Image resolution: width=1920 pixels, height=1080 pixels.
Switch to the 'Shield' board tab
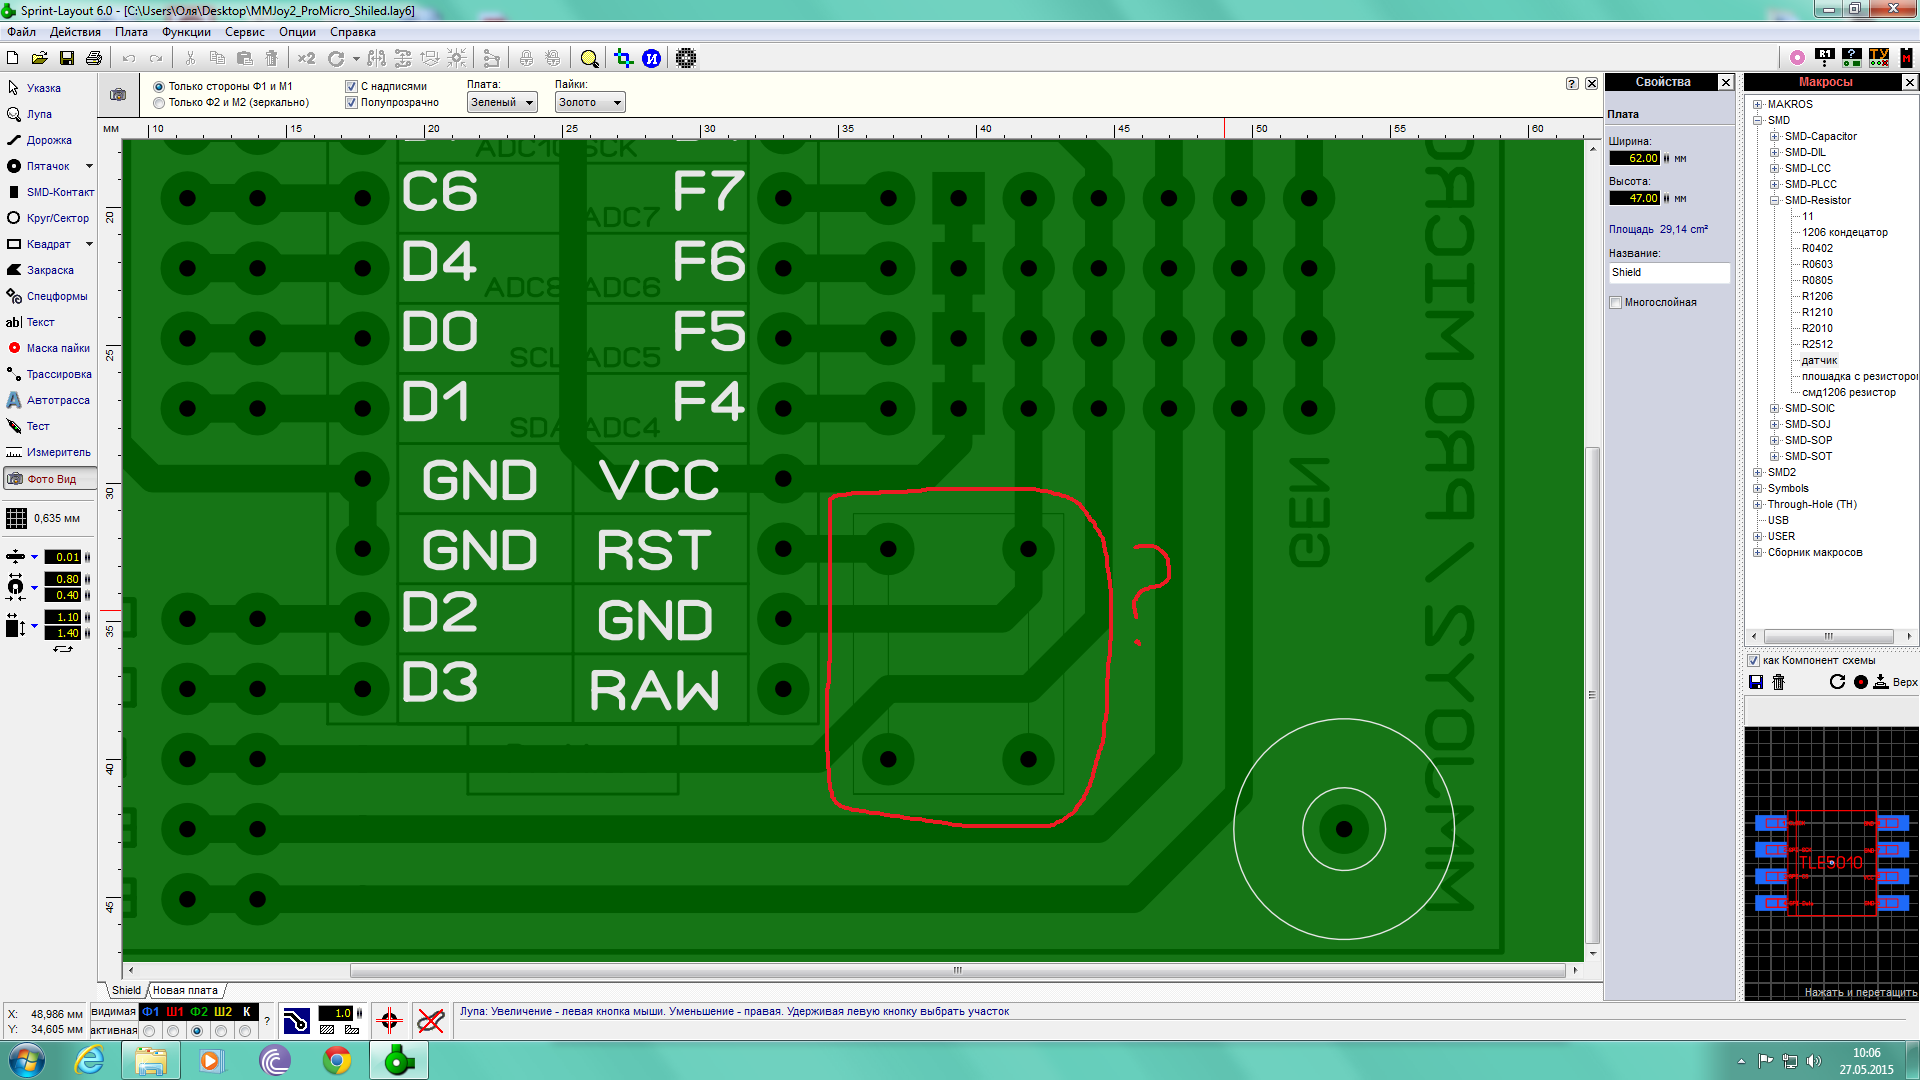pyautogui.click(x=126, y=991)
